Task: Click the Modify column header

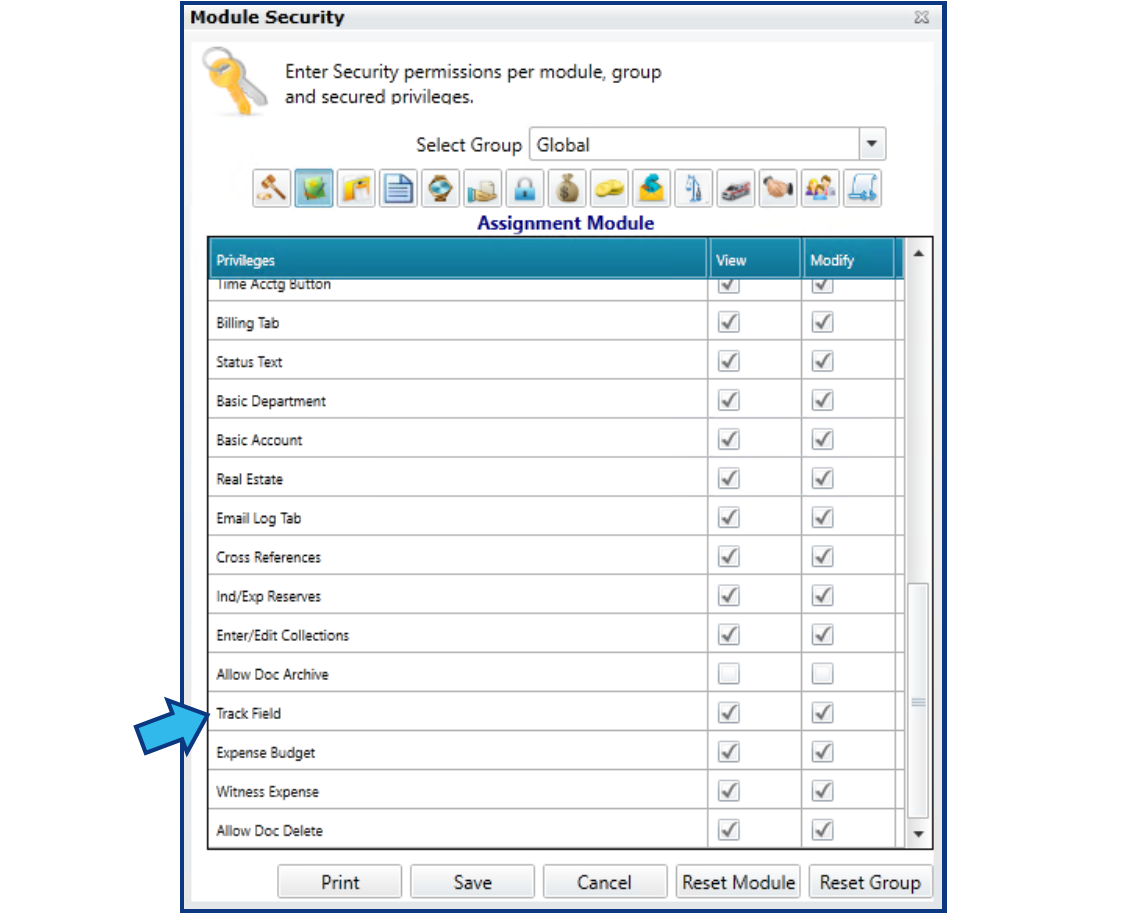Action: (x=848, y=260)
